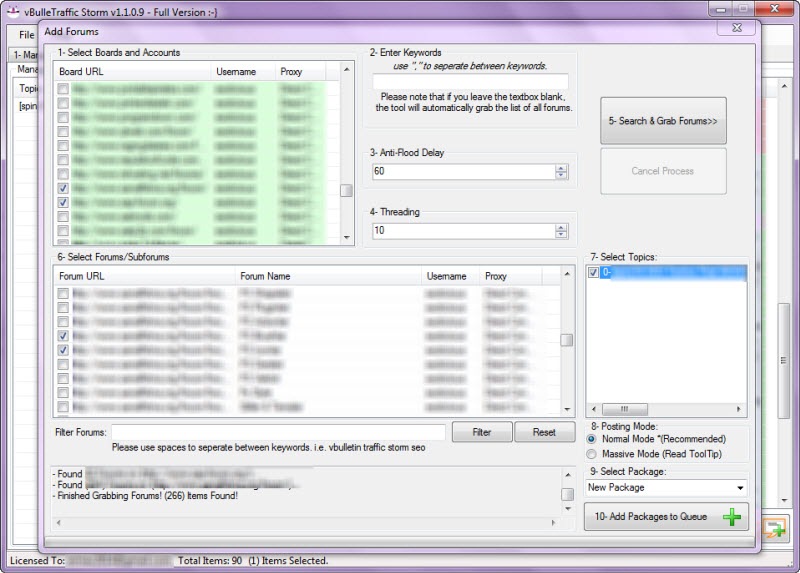Open the File menu
The height and width of the screenshot is (573, 800).
coord(26,35)
